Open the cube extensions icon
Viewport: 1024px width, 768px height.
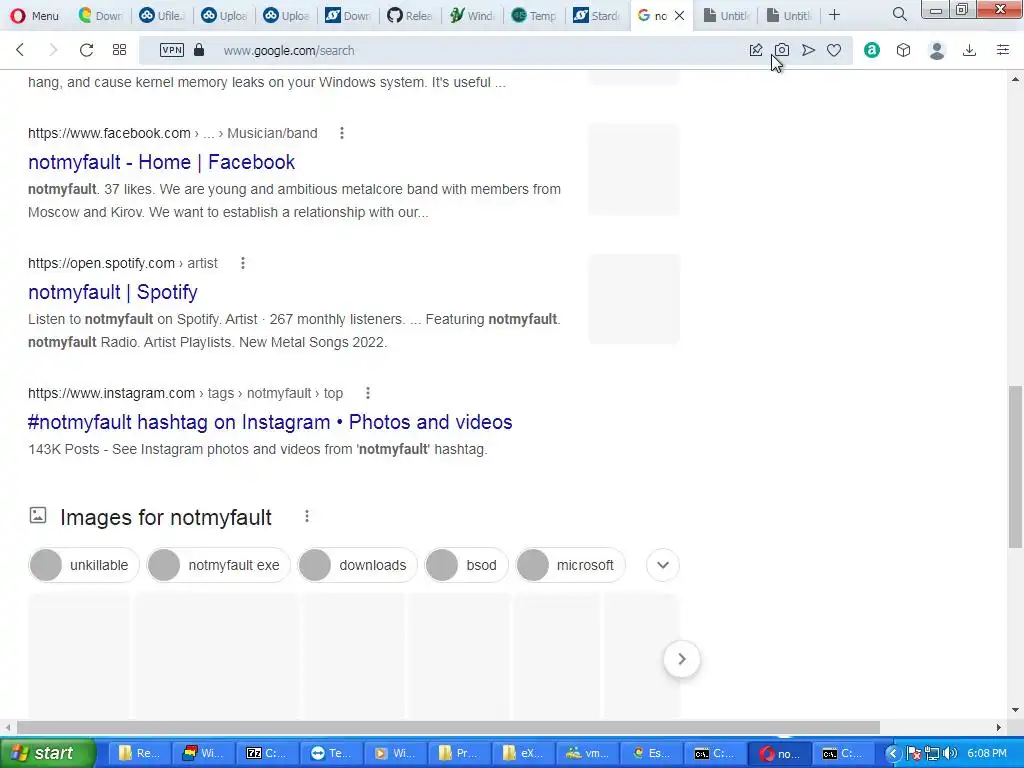click(903, 50)
